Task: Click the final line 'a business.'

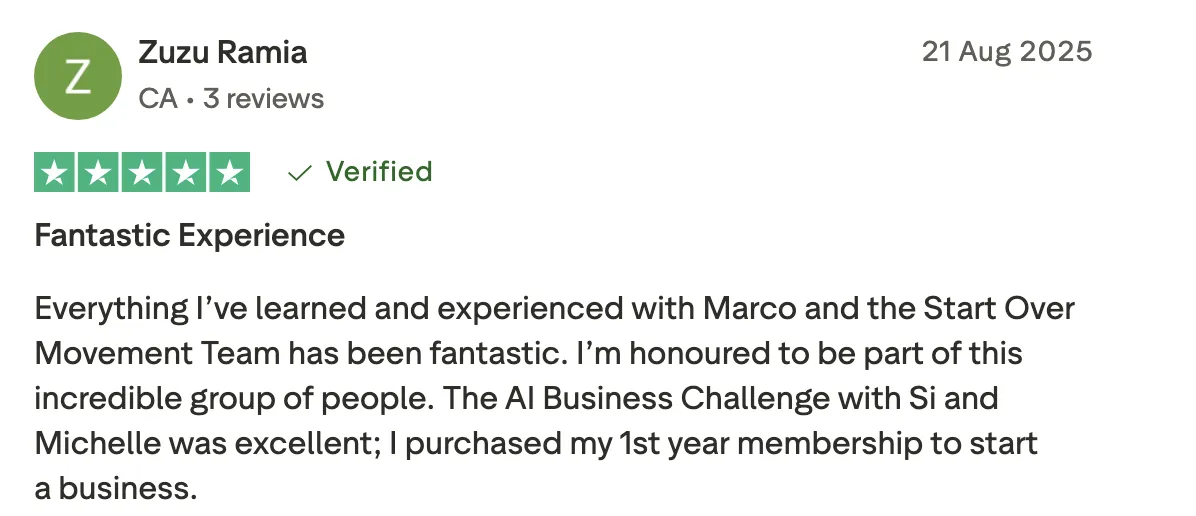Action: coord(116,489)
